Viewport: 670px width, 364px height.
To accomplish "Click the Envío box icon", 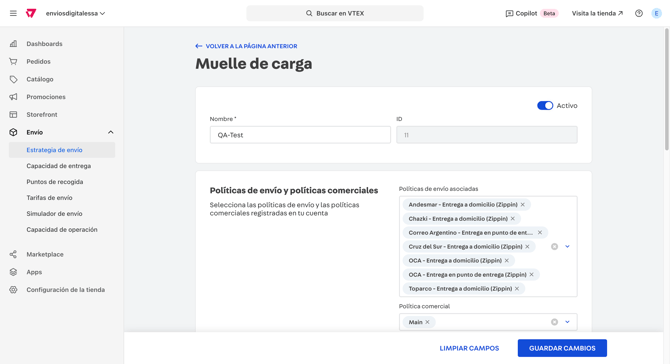I will click(13, 132).
